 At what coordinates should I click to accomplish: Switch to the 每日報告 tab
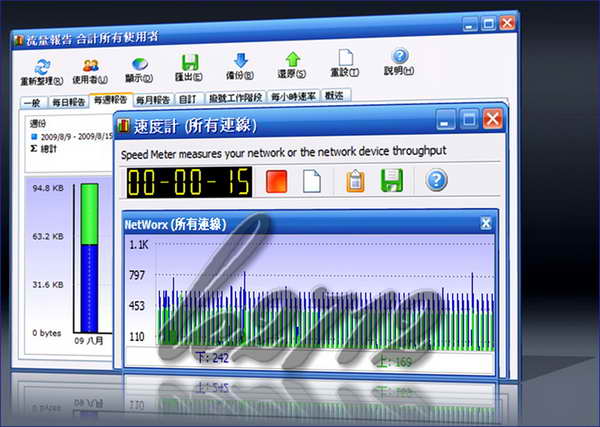pos(68,100)
